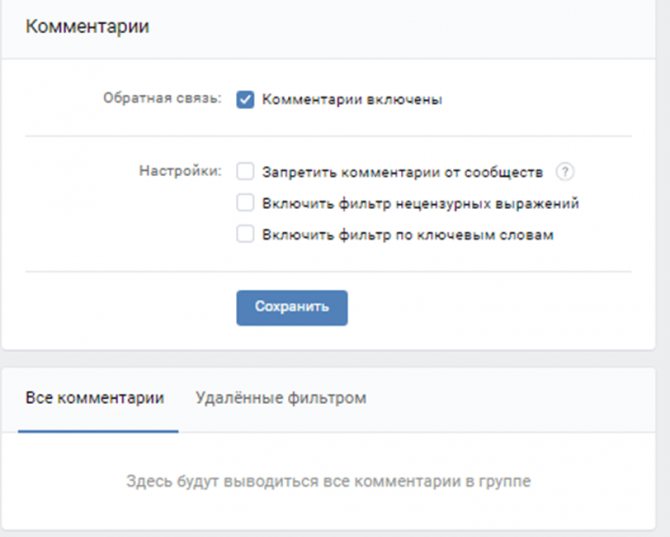Click the blue underline beneath Все комментарии

[98, 431]
